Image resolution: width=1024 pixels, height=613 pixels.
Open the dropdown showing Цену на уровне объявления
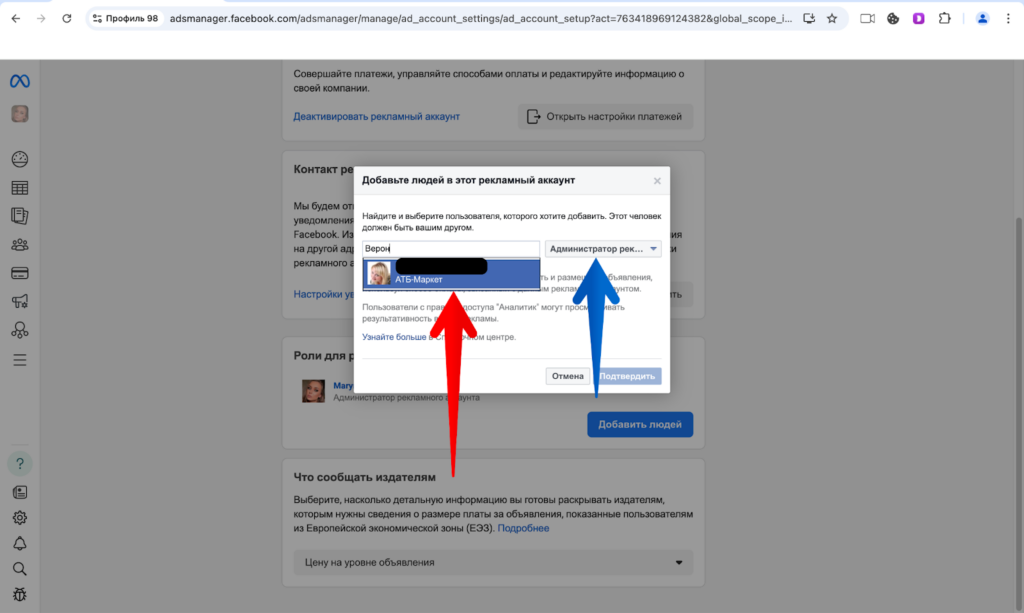coord(490,562)
